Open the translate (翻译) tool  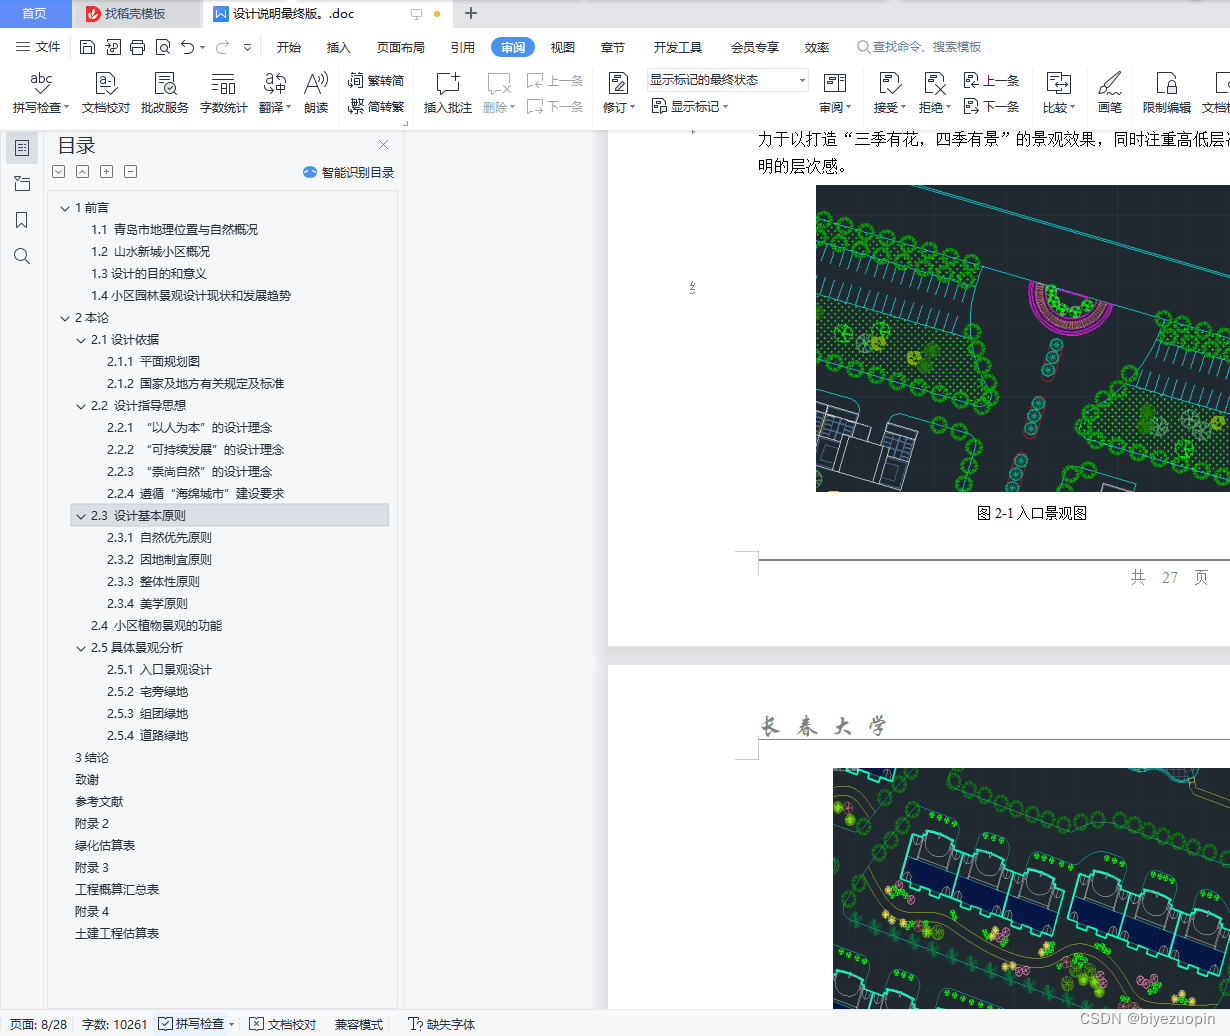pos(274,93)
